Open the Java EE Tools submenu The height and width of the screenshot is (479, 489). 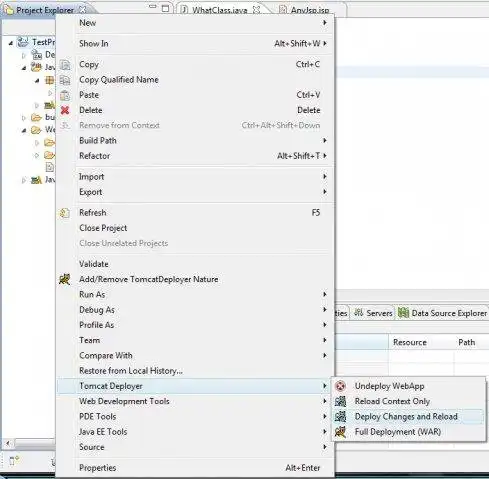click(x=195, y=432)
